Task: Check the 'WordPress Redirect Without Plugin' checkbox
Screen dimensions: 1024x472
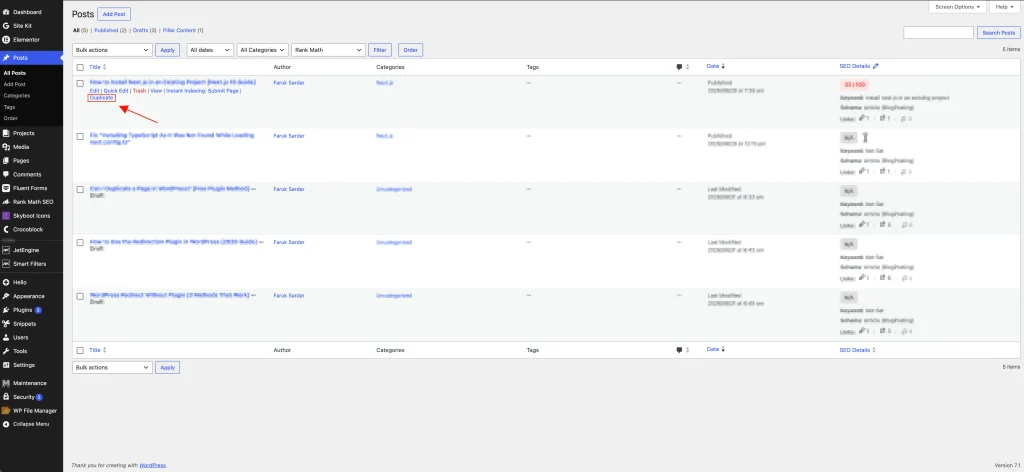Action: pyautogui.click(x=80, y=296)
